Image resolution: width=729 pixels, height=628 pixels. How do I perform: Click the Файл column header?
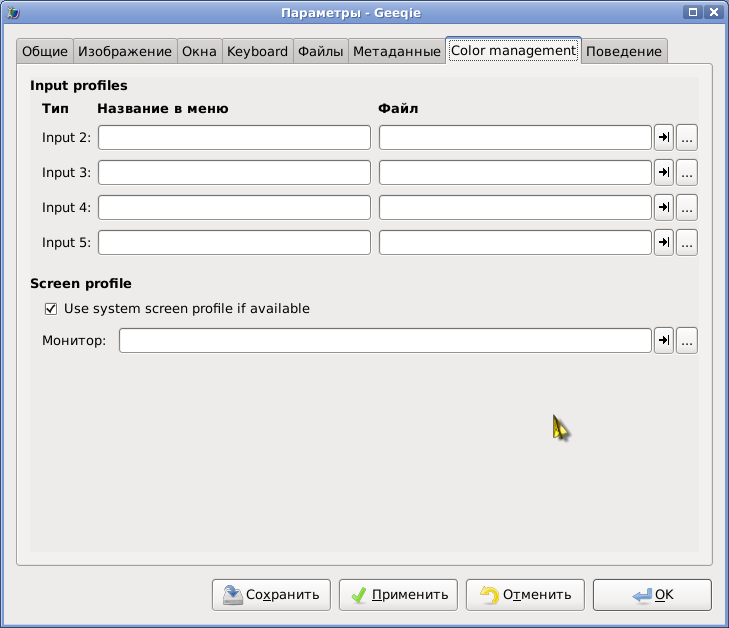click(x=398, y=109)
